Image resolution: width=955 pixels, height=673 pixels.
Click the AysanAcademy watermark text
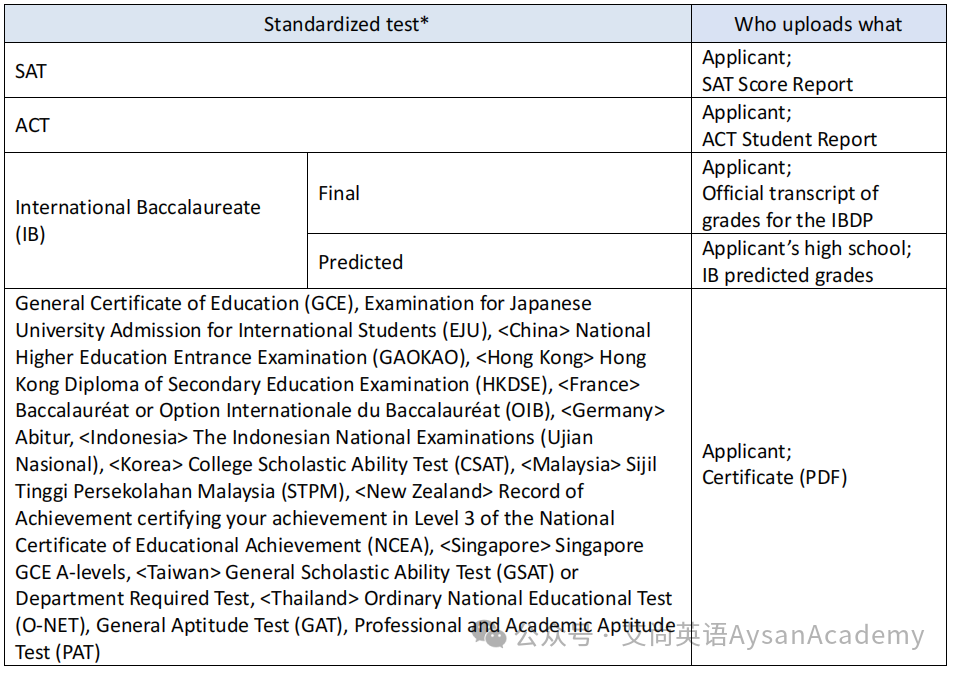826,635
